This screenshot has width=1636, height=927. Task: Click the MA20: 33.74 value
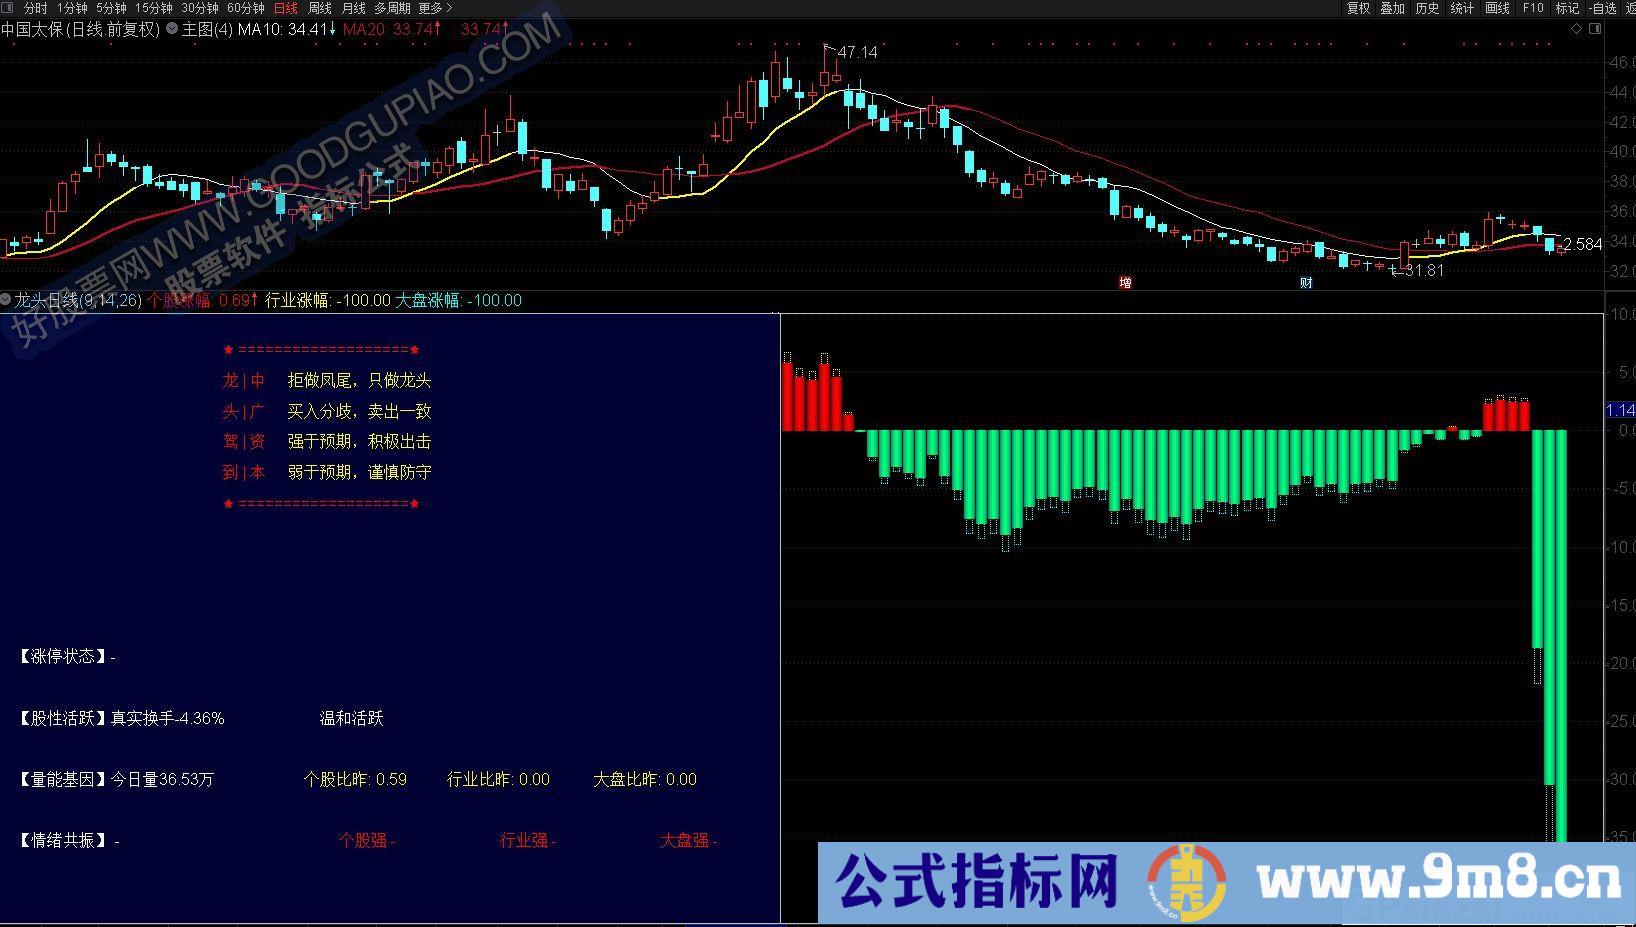pyautogui.click(x=391, y=29)
